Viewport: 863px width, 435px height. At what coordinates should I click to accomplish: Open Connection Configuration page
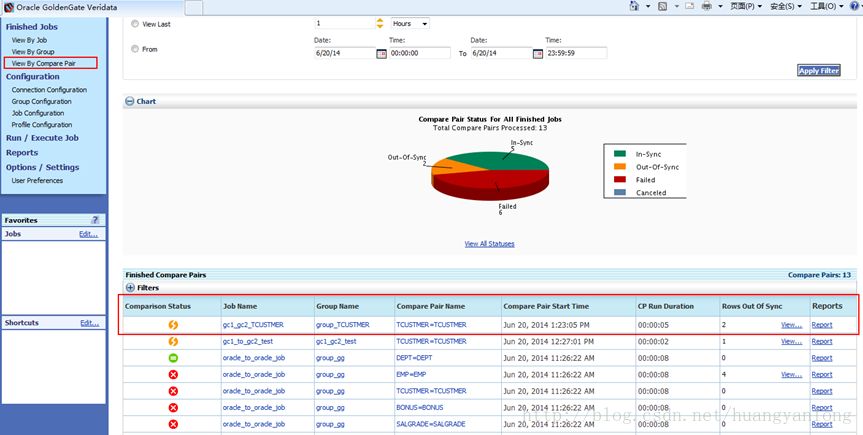click(49, 90)
